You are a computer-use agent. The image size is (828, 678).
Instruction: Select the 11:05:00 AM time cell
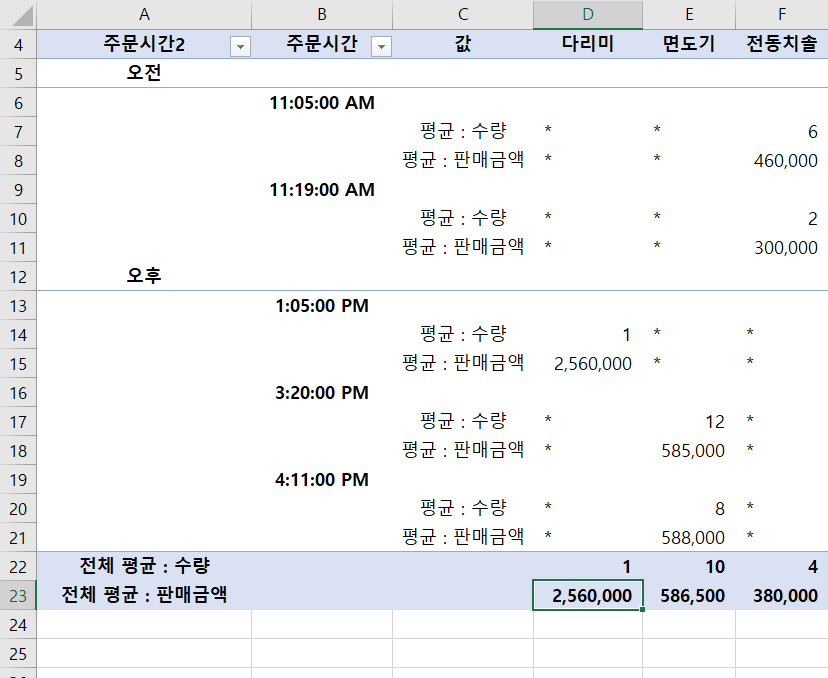(322, 102)
